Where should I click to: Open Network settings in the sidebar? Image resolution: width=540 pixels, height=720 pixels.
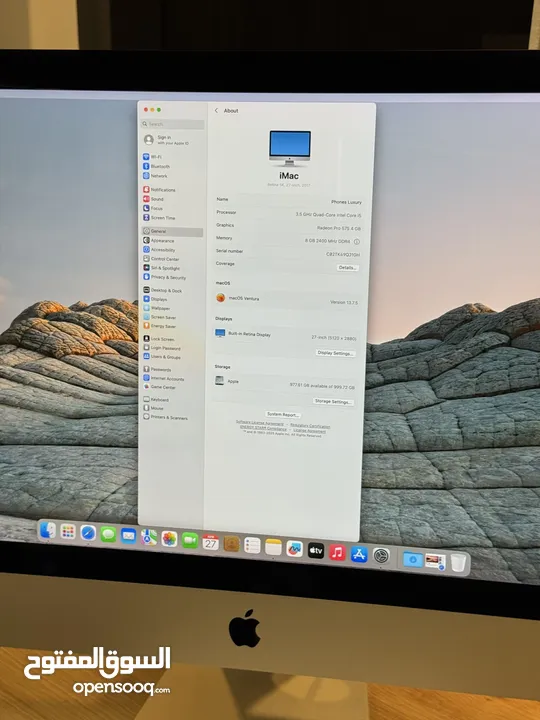(x=155, y=176)
